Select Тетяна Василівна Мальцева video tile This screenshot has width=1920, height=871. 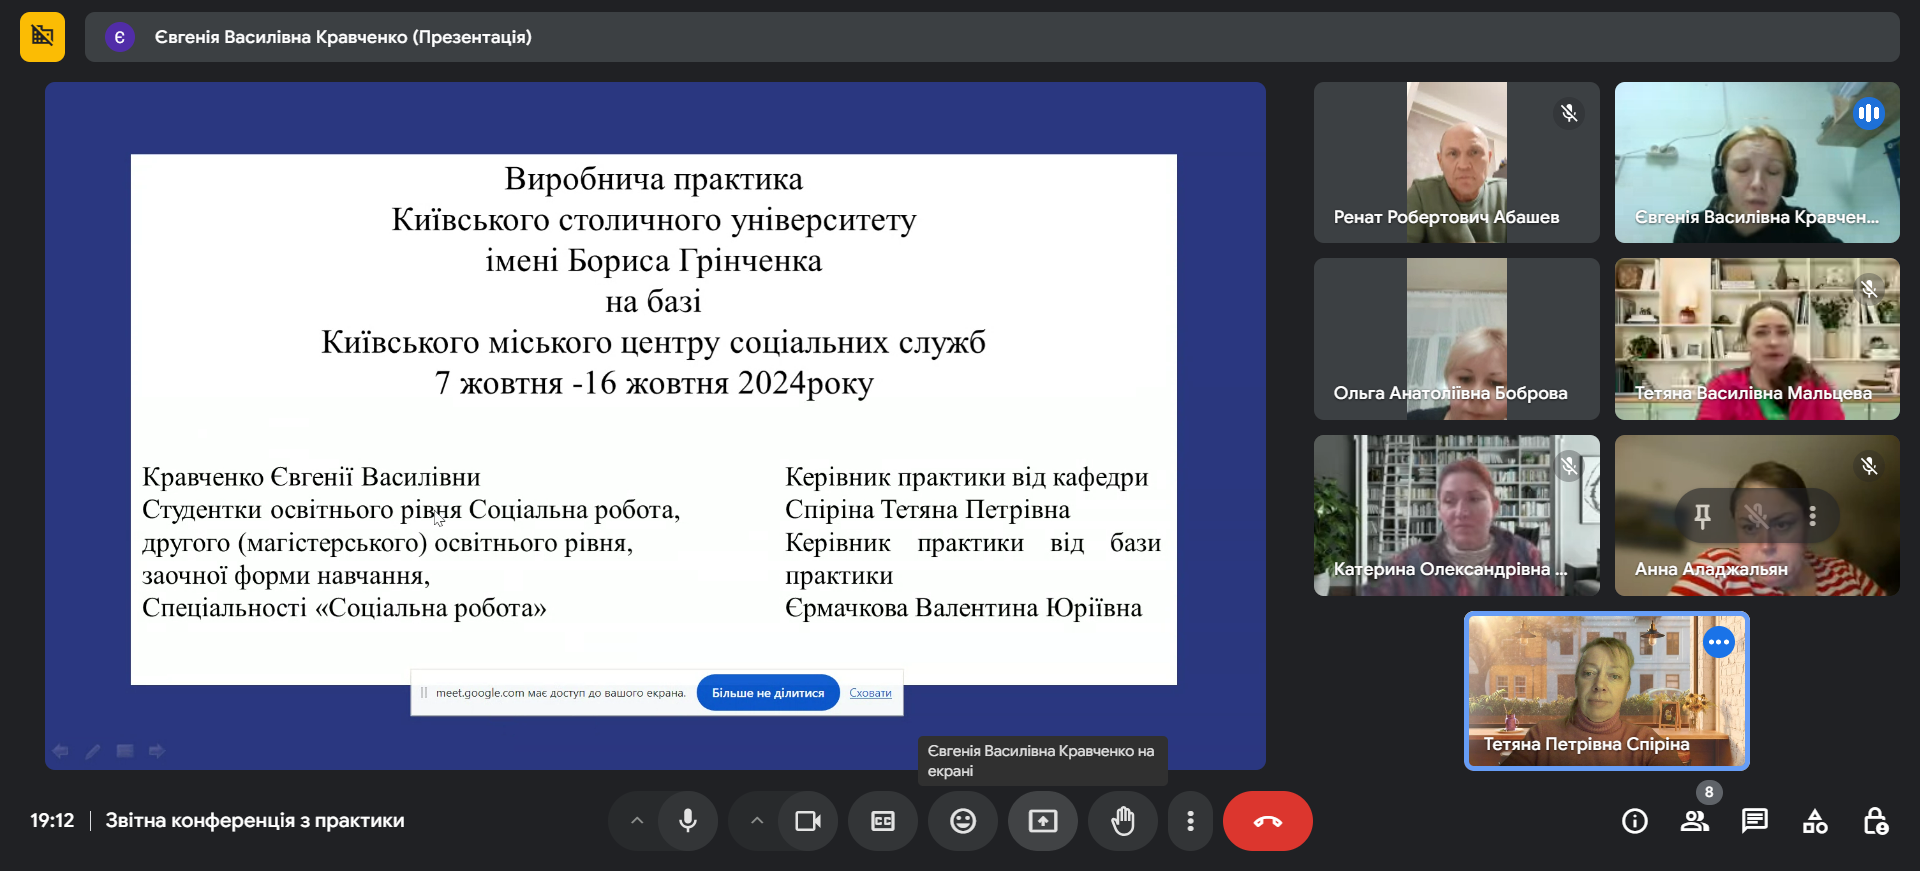coord(1757,339)
